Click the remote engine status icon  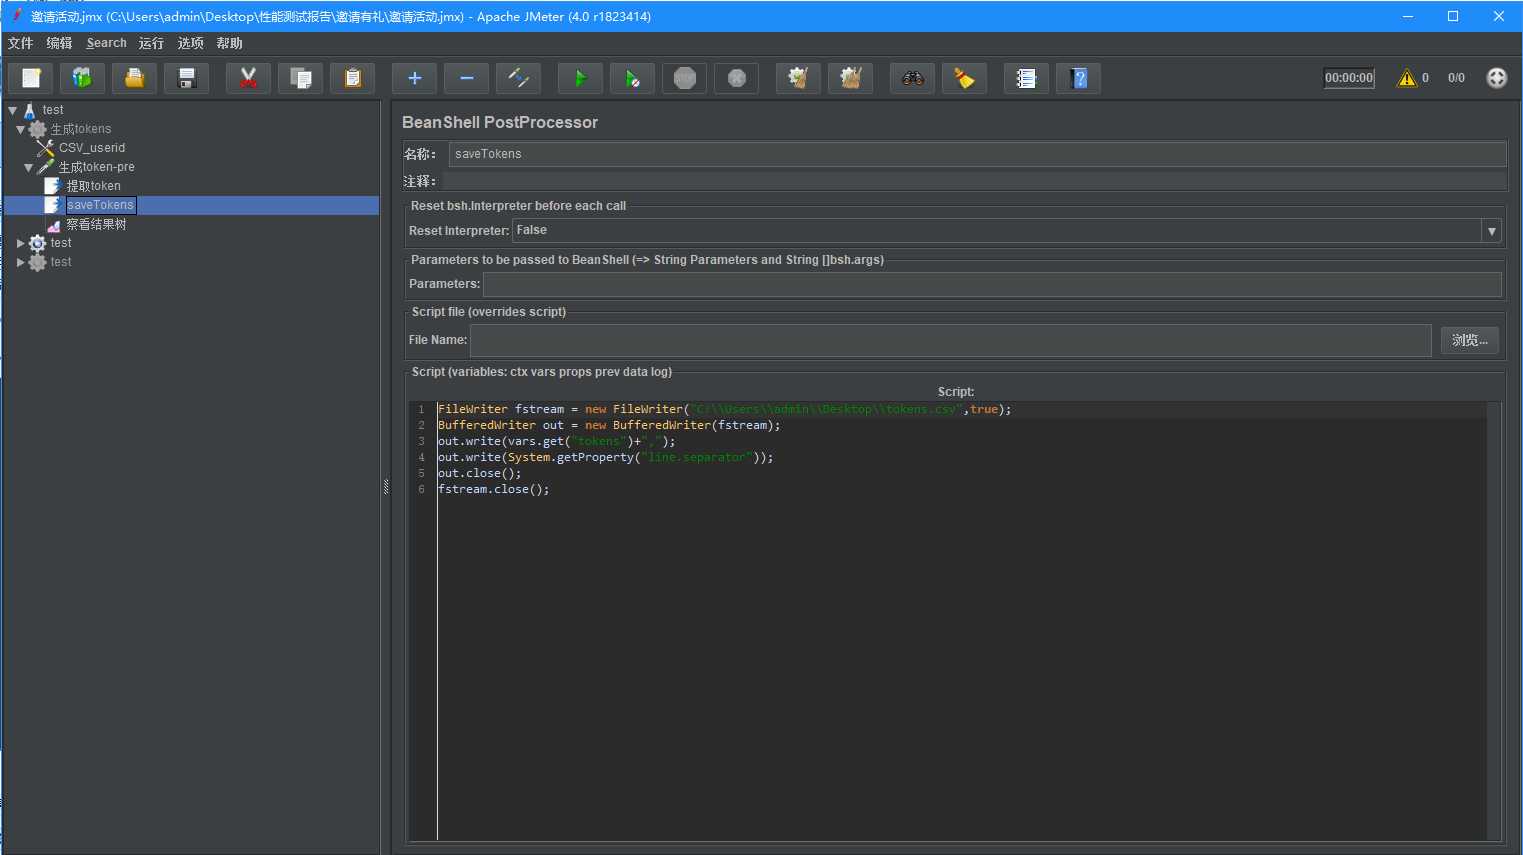tap(1497, 78)
